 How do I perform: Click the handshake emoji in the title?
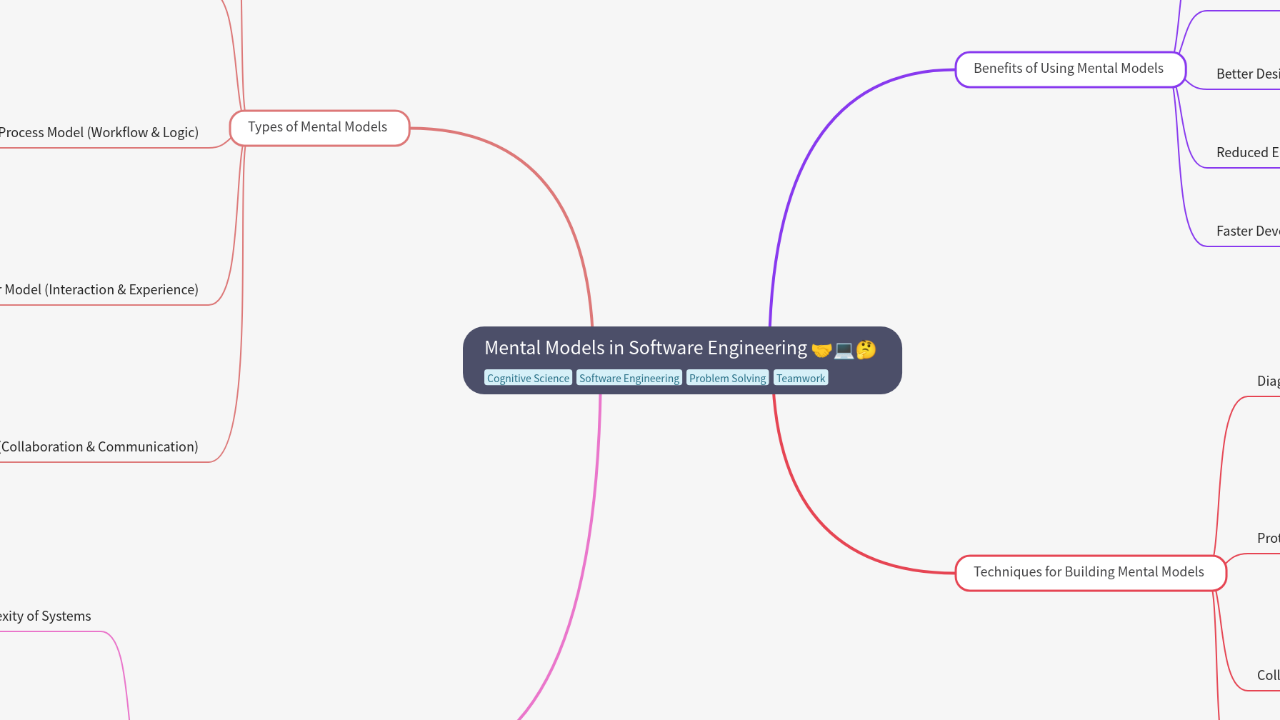pos(822,350)
